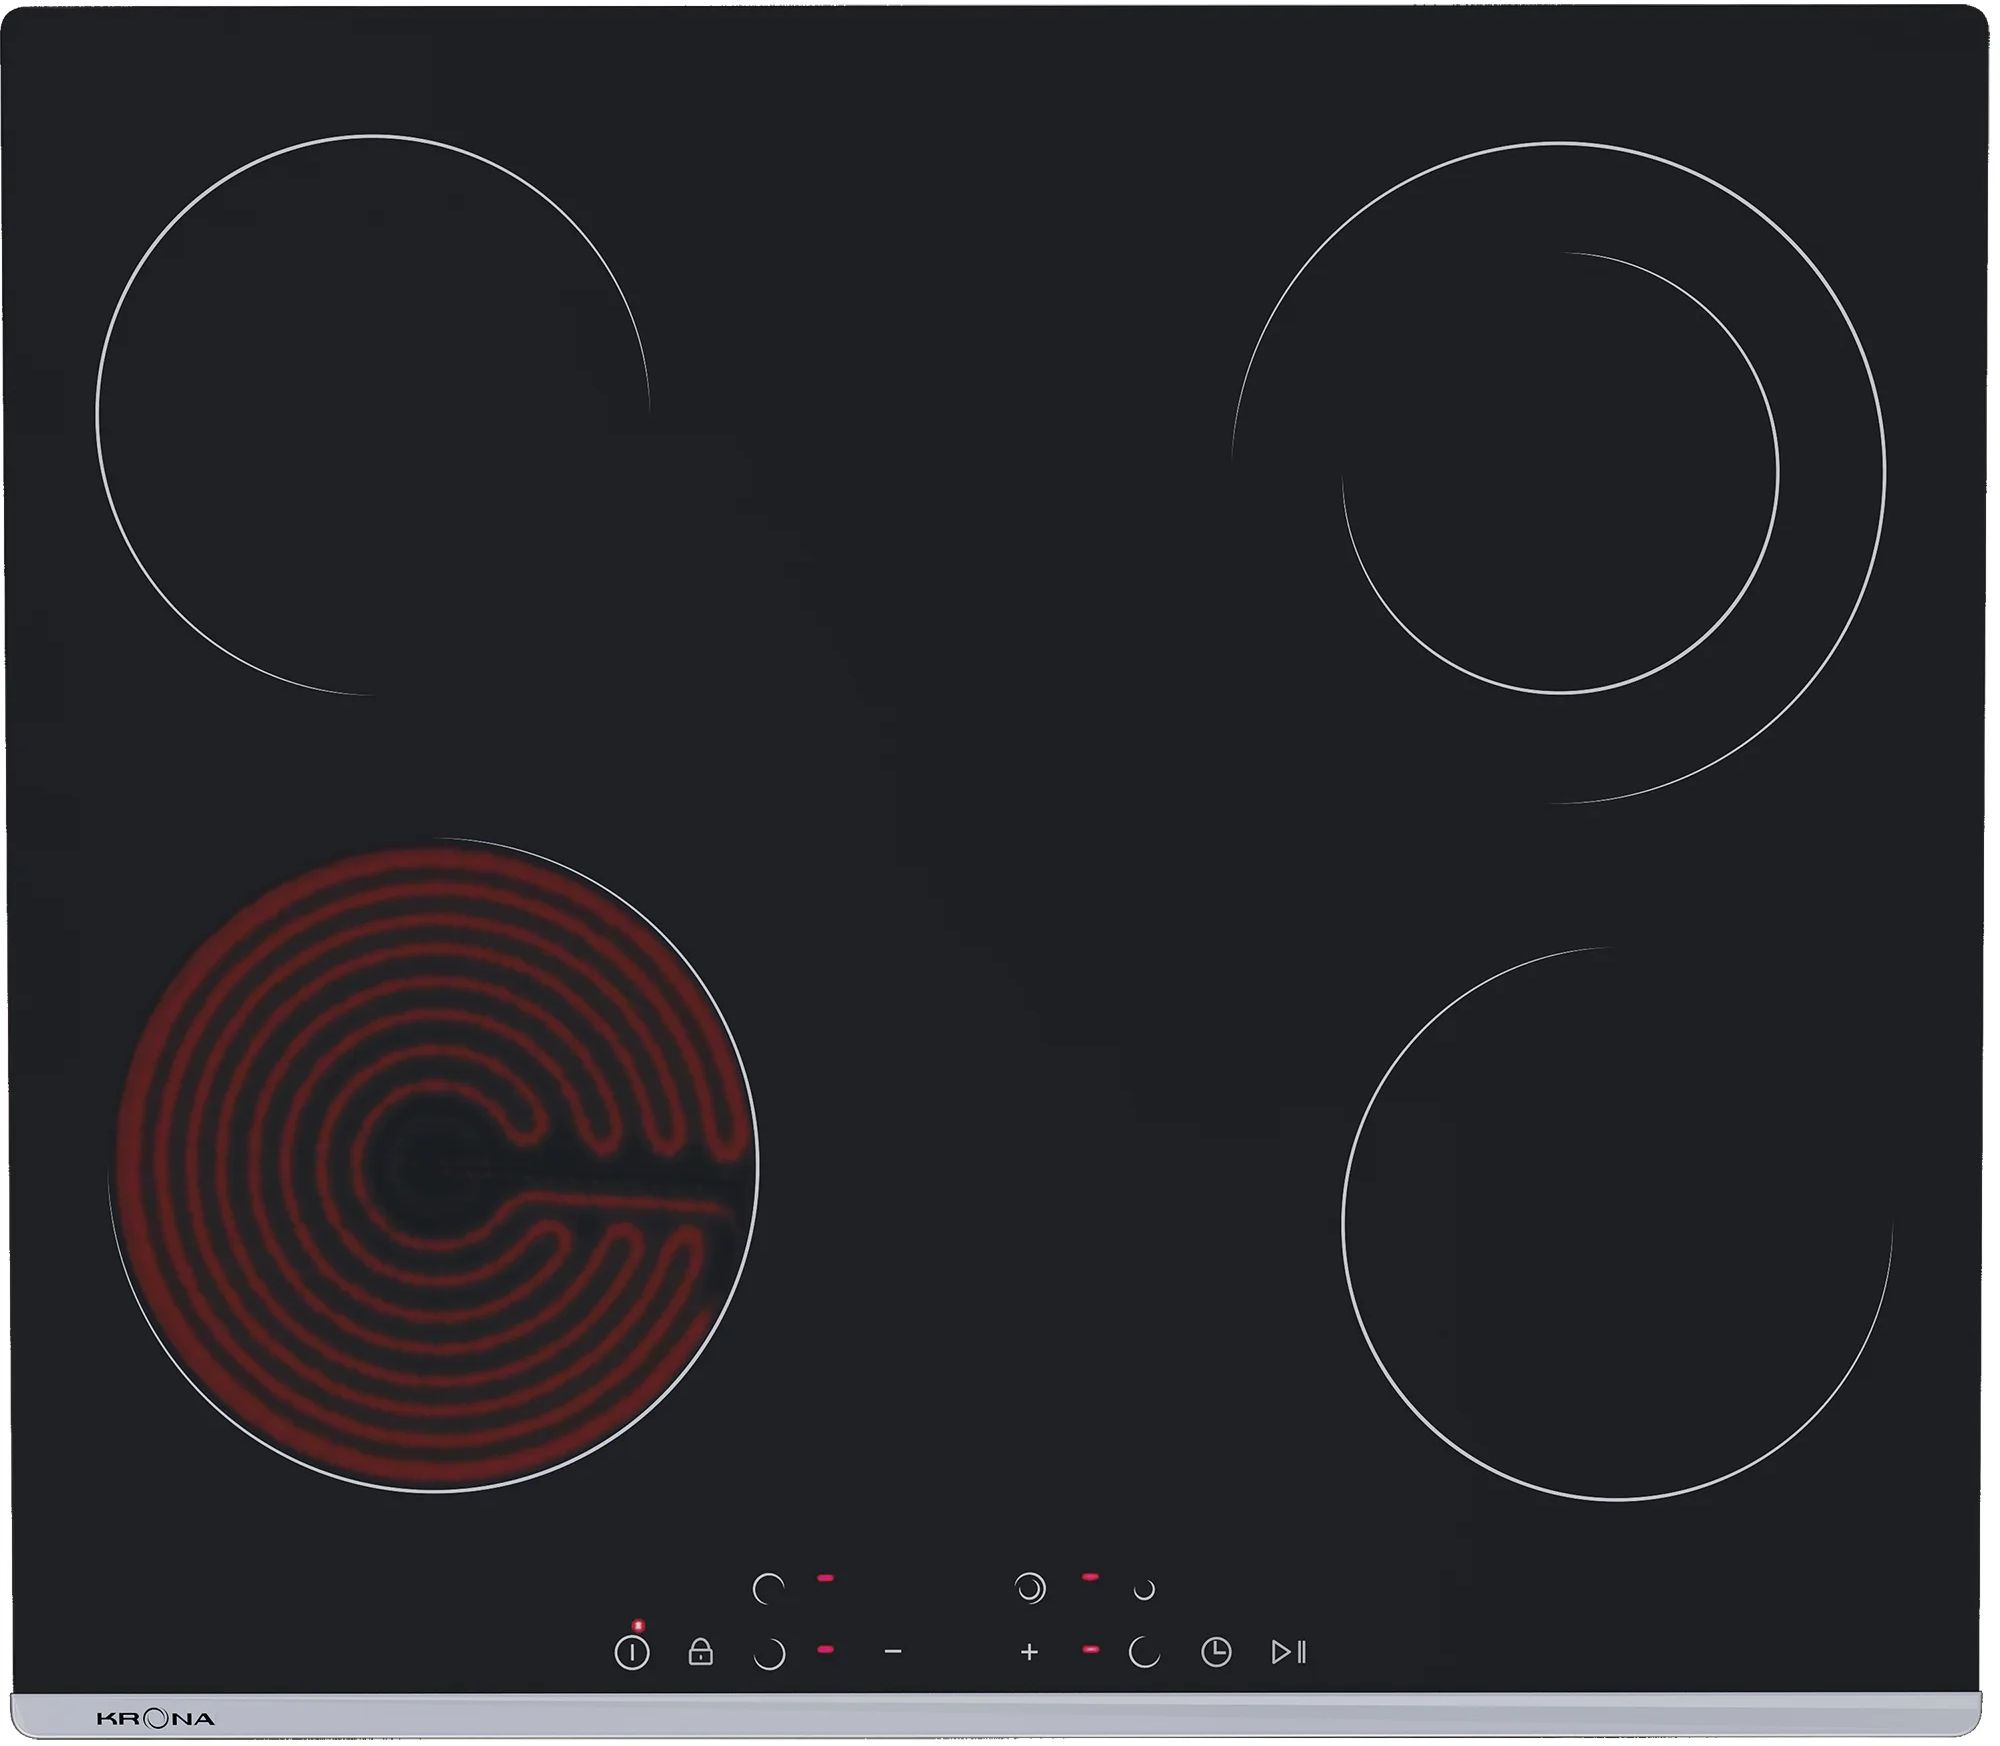Tap the child lock padlock icon

(700, 1651)
